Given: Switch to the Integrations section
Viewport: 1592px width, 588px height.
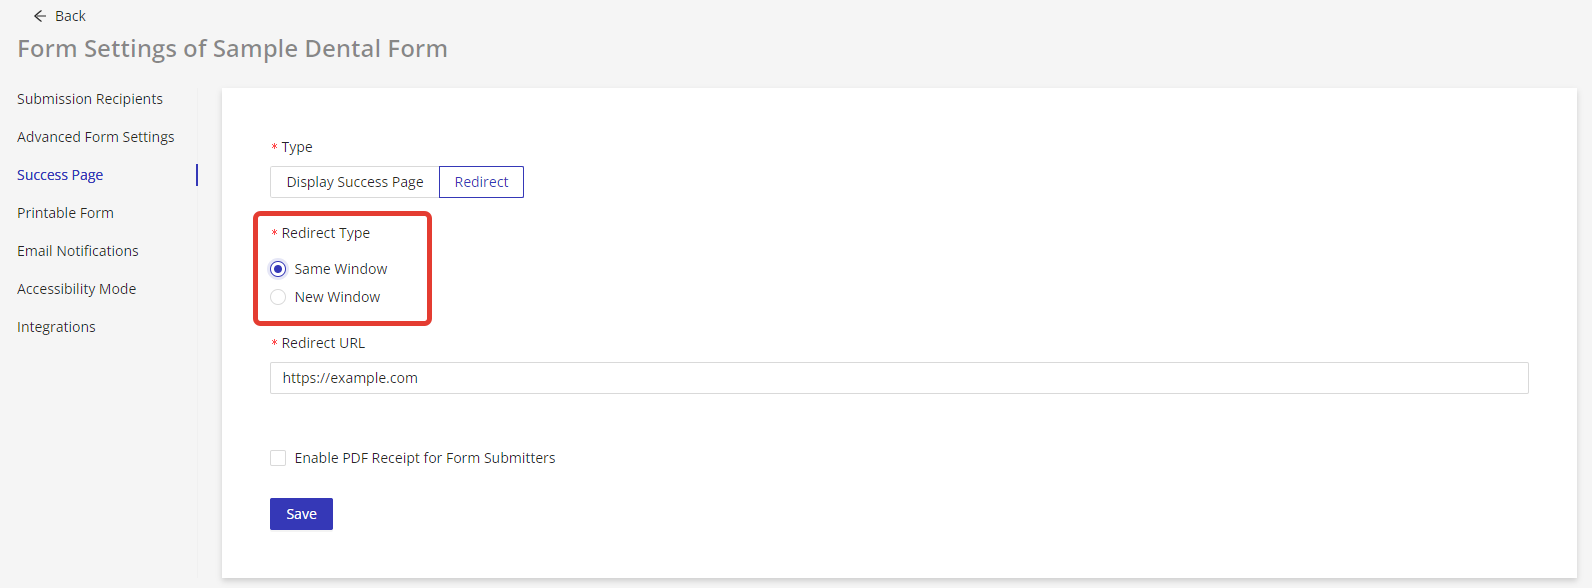Looking at the screenshot, I should tap(56, 327).
